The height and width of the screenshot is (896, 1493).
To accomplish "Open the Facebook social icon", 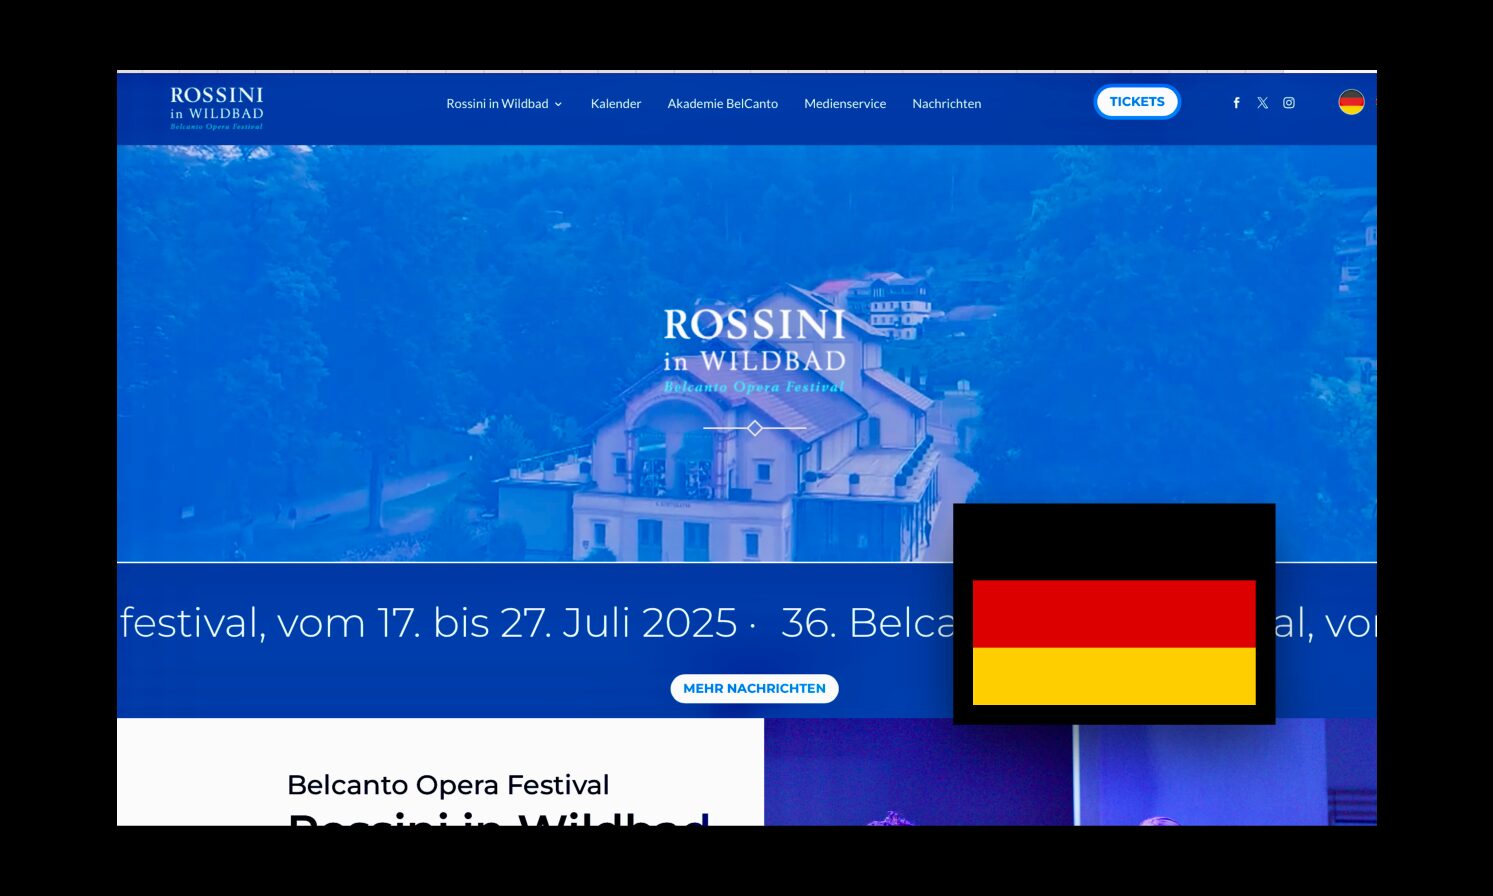I will coord(1236,103).
